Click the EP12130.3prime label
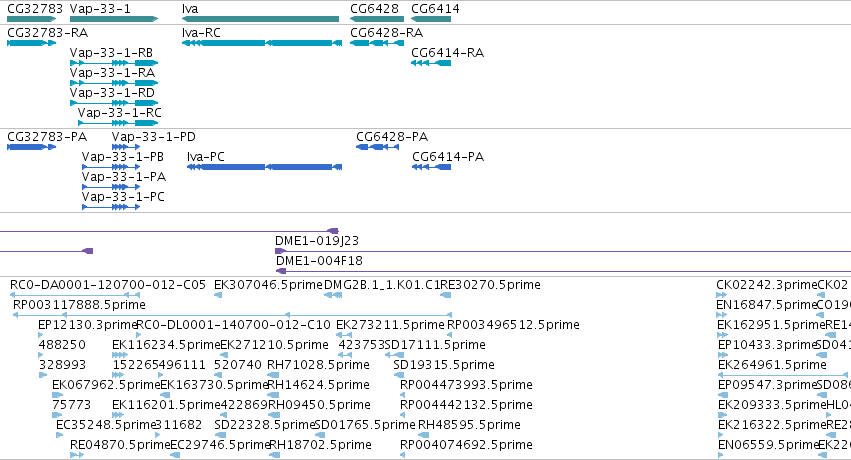 coord(87,325)
